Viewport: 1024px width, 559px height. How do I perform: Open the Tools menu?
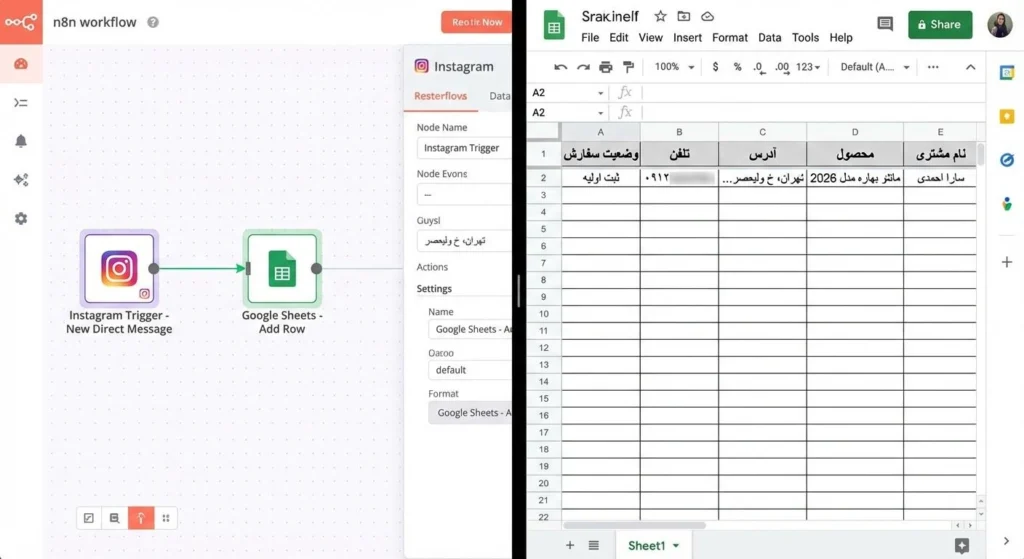point(805,38)
